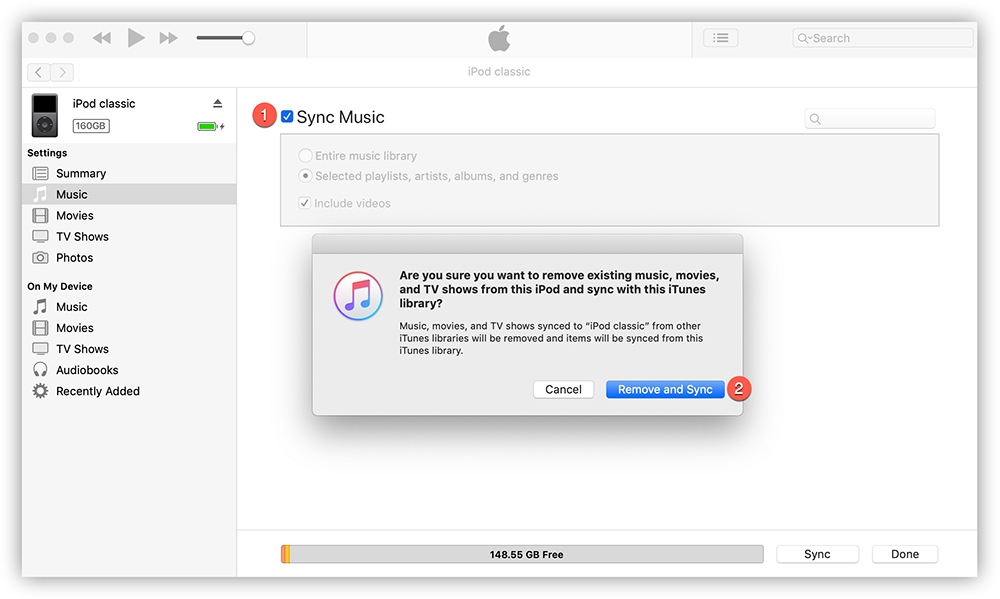Image resolution: width=1000 pixels, height=599 pixels.
Task: Select Photos in Settings sidebar
Action: (74, 258)
